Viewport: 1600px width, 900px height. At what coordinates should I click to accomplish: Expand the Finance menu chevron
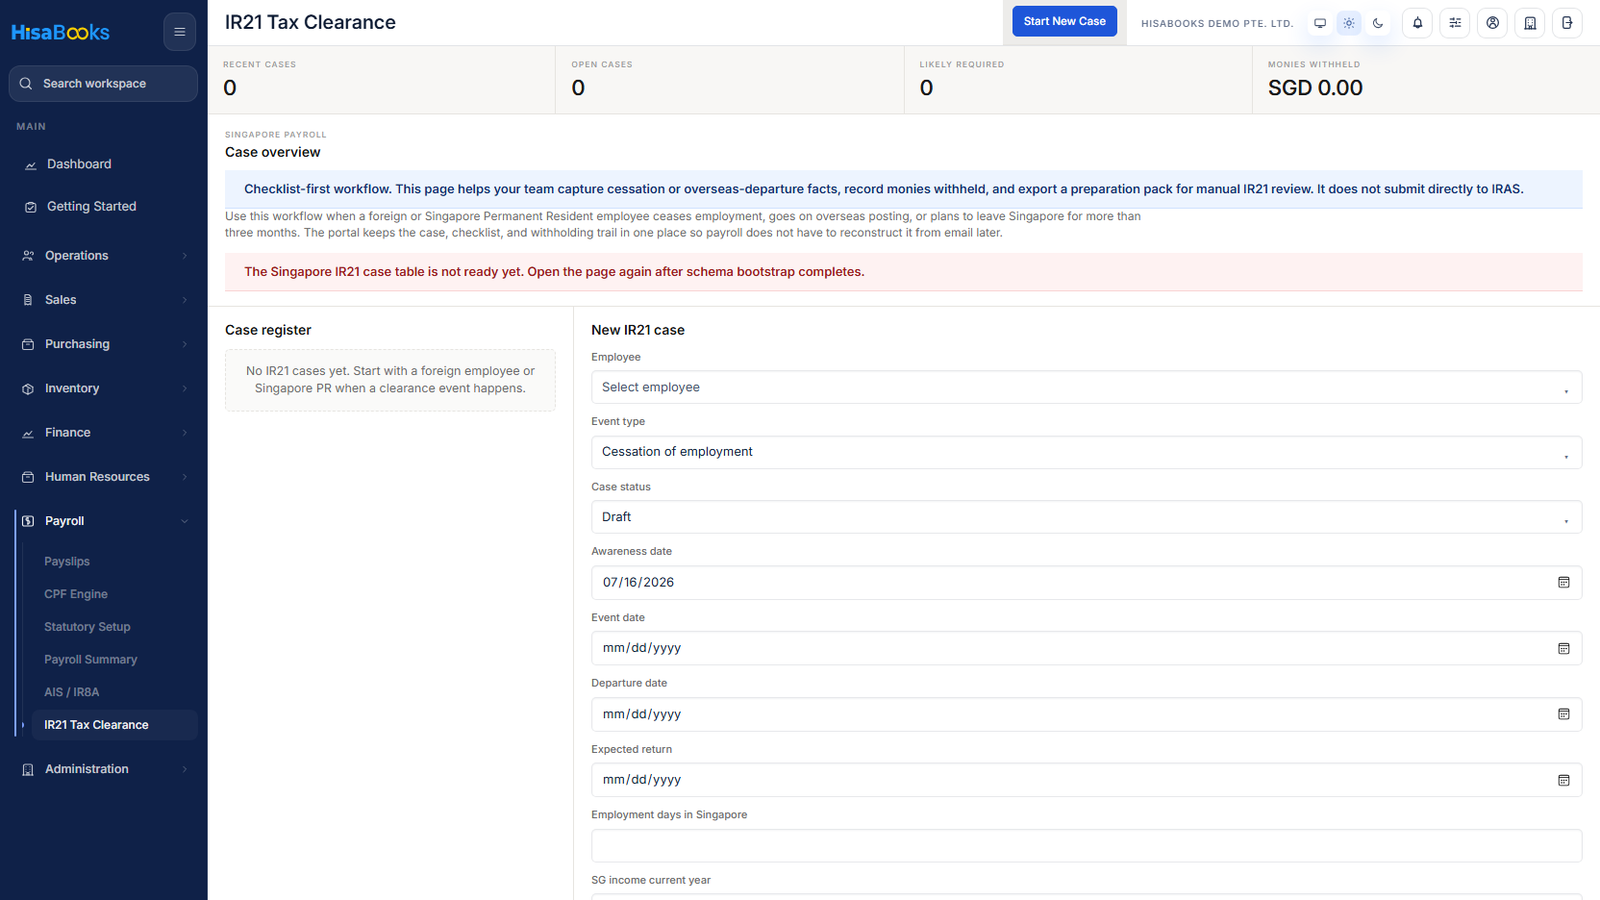coord(185,433)
